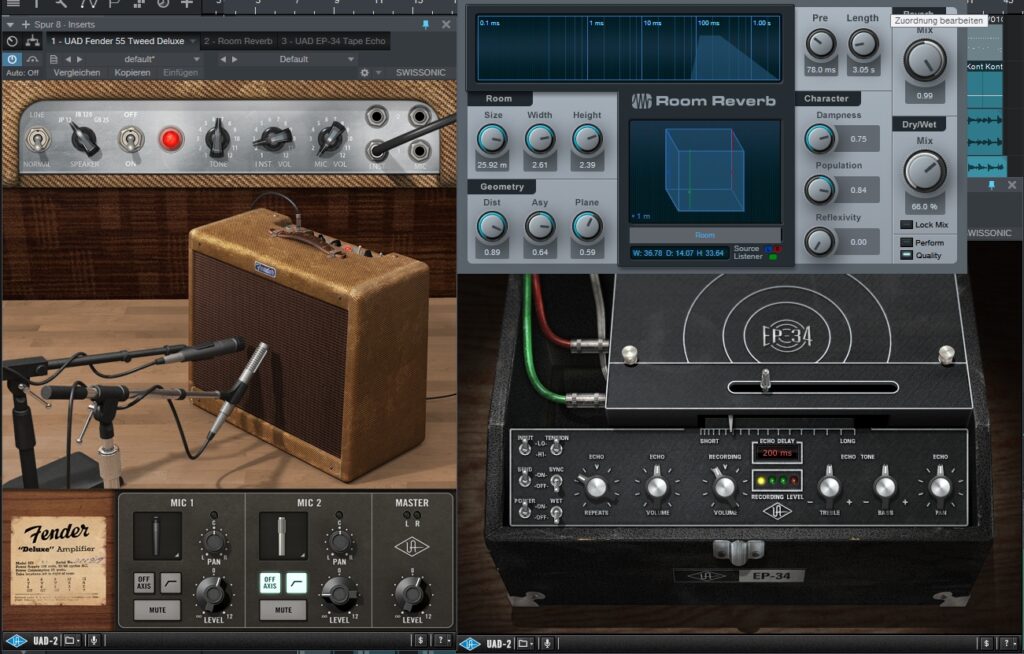Open the Mic 2 microphone selector
The height and width of the screenshot is (654, 1024).
click(283, 536)
